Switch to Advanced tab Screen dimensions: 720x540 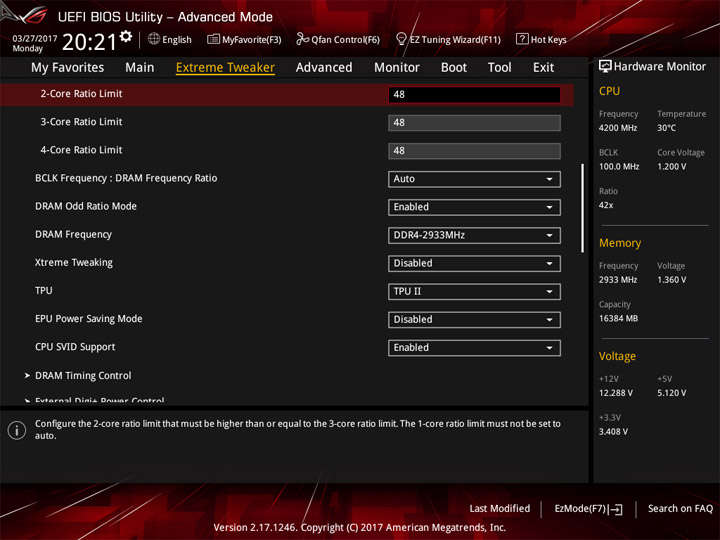click(324, 68)
